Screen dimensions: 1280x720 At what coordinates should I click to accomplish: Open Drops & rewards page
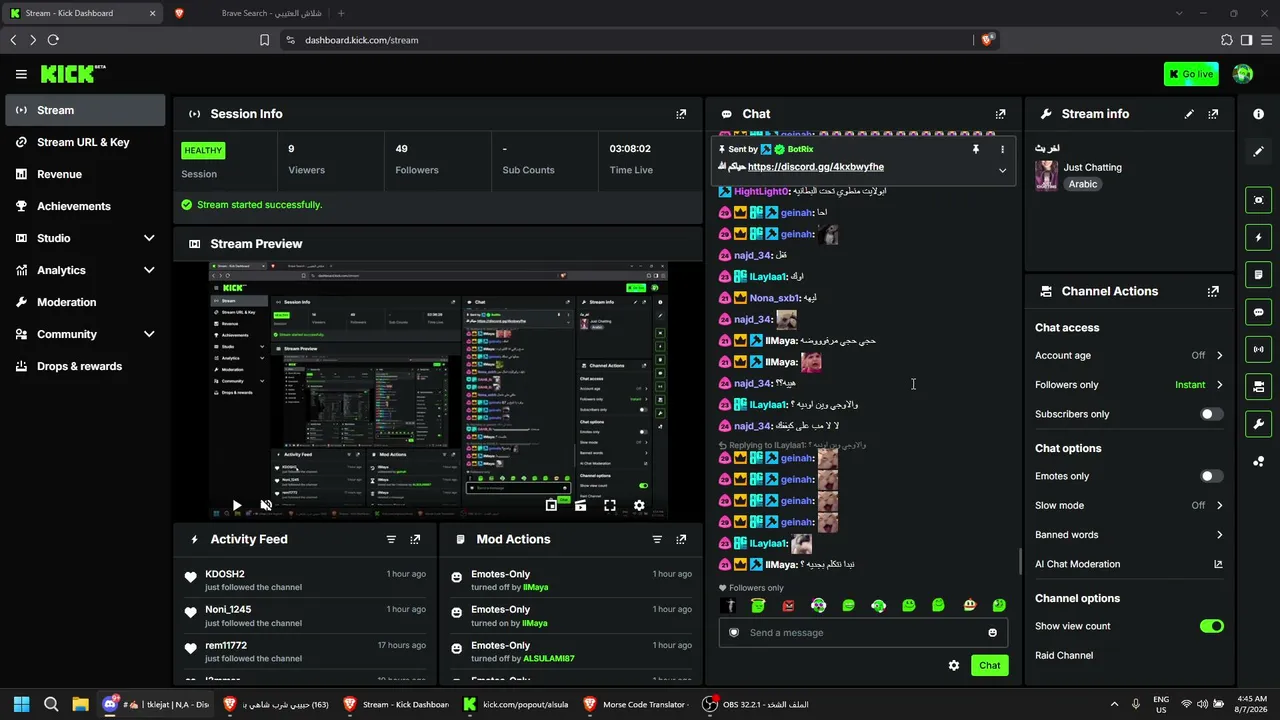(x=85, y=366)
